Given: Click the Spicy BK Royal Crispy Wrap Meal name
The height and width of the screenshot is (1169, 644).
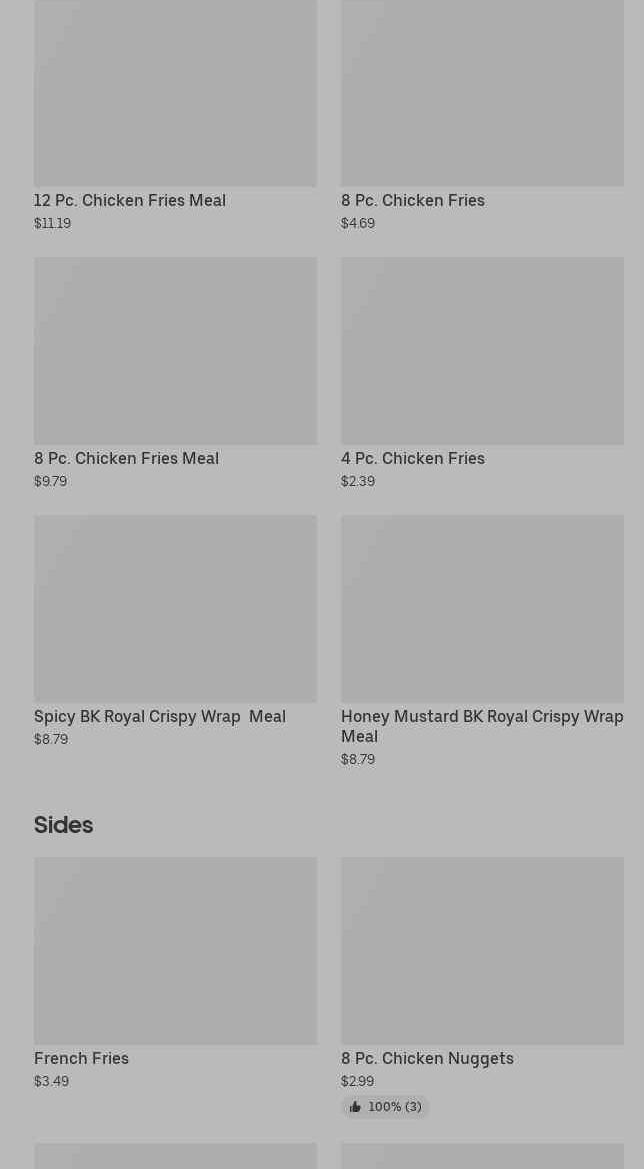Looking at the screenshot, I should 160,716.
